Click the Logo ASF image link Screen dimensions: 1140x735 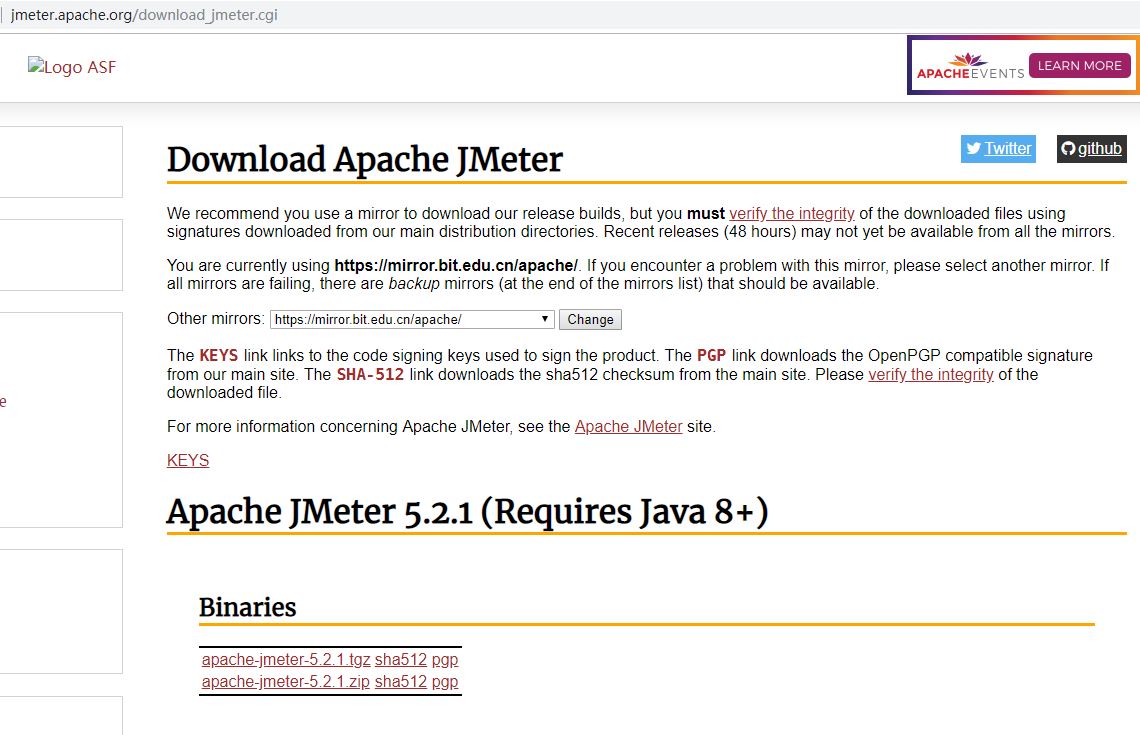pyautogui.click(x=72, y=67)
